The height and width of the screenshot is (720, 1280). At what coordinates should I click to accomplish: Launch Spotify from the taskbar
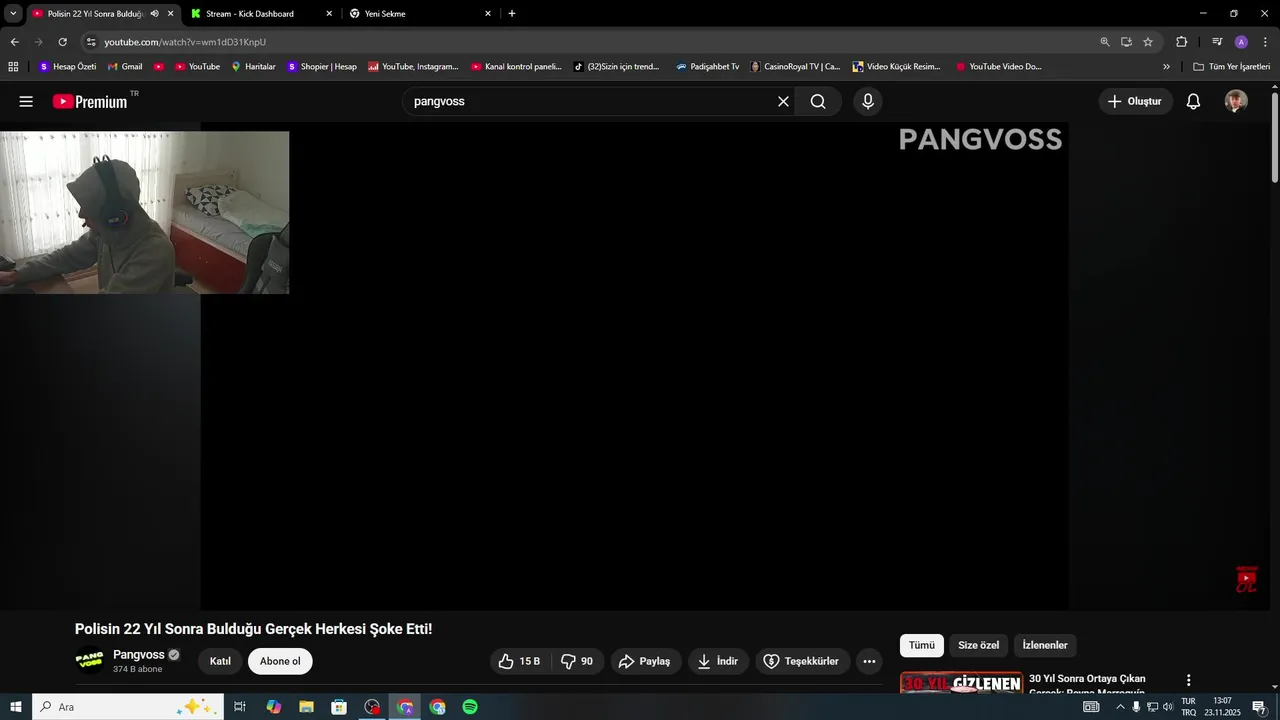tap(470, 707)
